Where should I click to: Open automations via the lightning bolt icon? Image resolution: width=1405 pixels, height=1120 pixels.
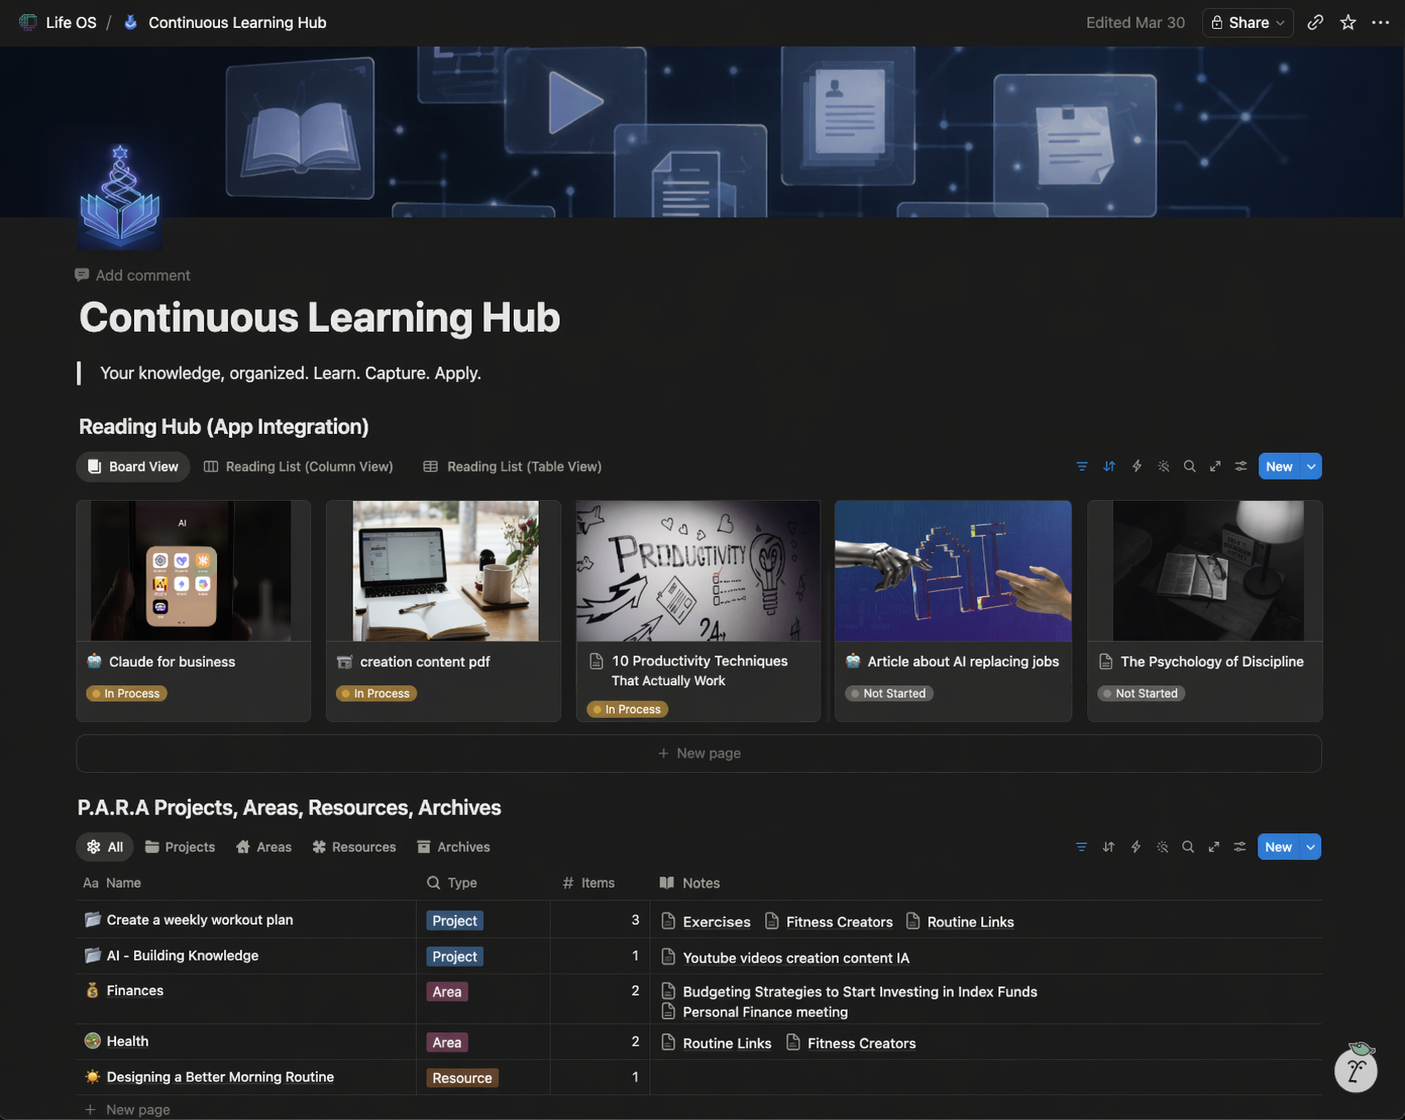[1136, 466]
